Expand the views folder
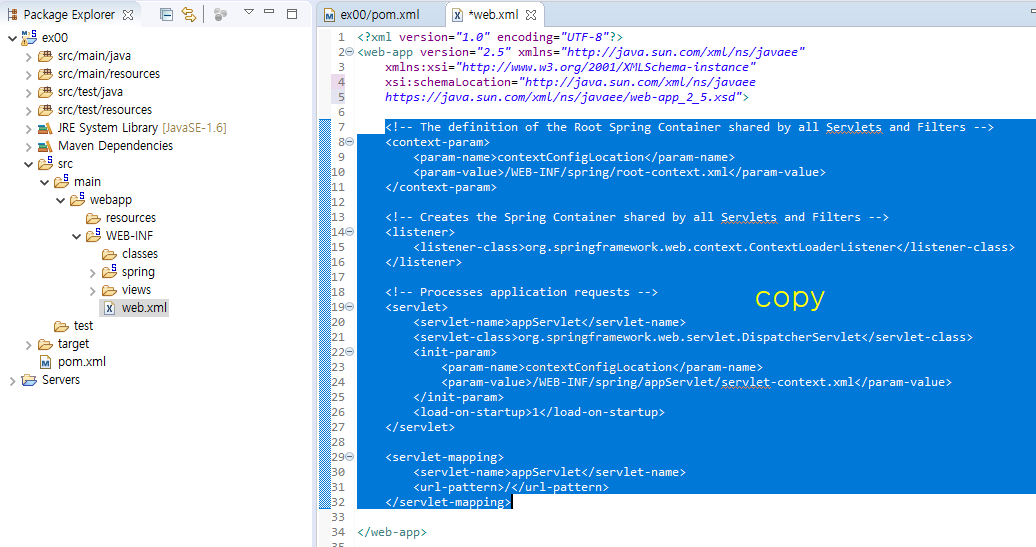The height and width of the screenshot is (547, 1036). pyautogui.click(x=92, y=291)
